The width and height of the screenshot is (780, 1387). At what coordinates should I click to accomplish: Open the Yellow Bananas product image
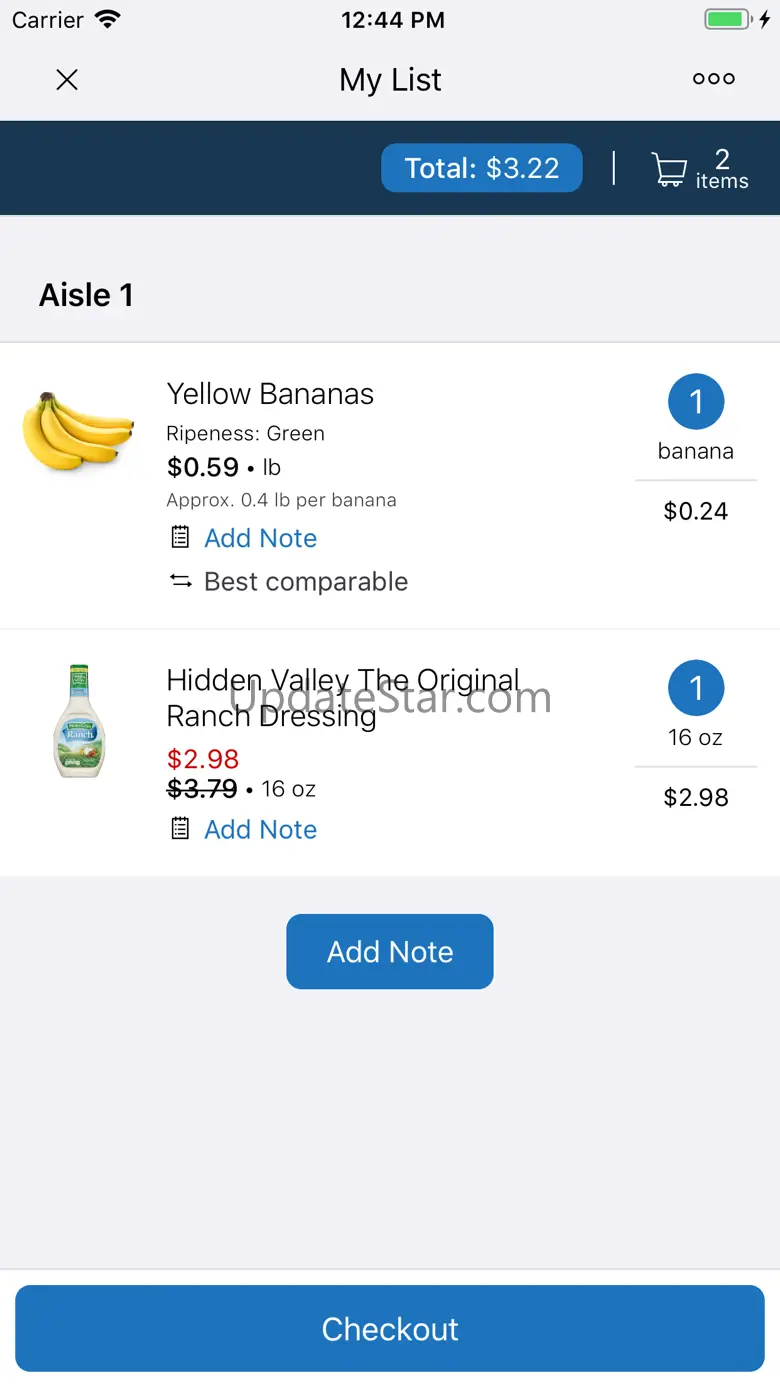click(x=78, y=431)
